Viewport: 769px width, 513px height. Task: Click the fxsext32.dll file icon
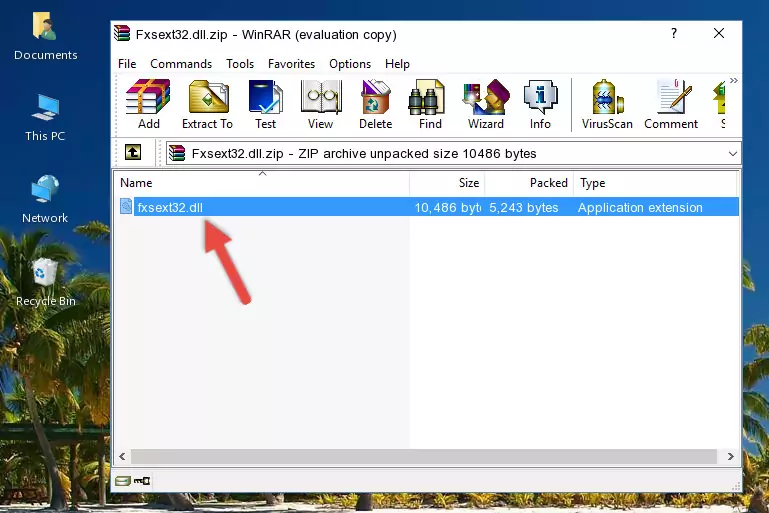click(126, 206)
